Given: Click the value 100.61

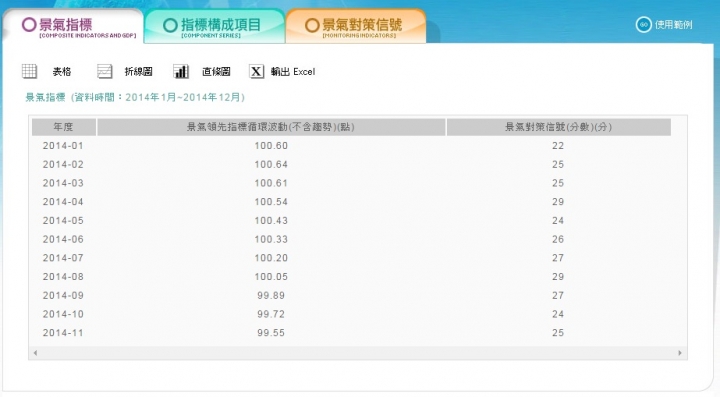Looking at the screenshot, I should tap(271, 183).
